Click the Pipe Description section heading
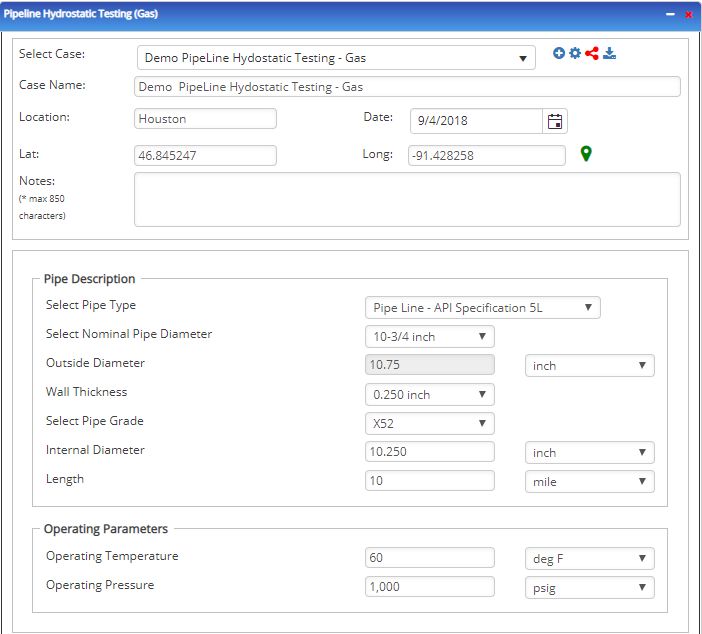Viewport: 702px width, 634px height. point(90,279)
